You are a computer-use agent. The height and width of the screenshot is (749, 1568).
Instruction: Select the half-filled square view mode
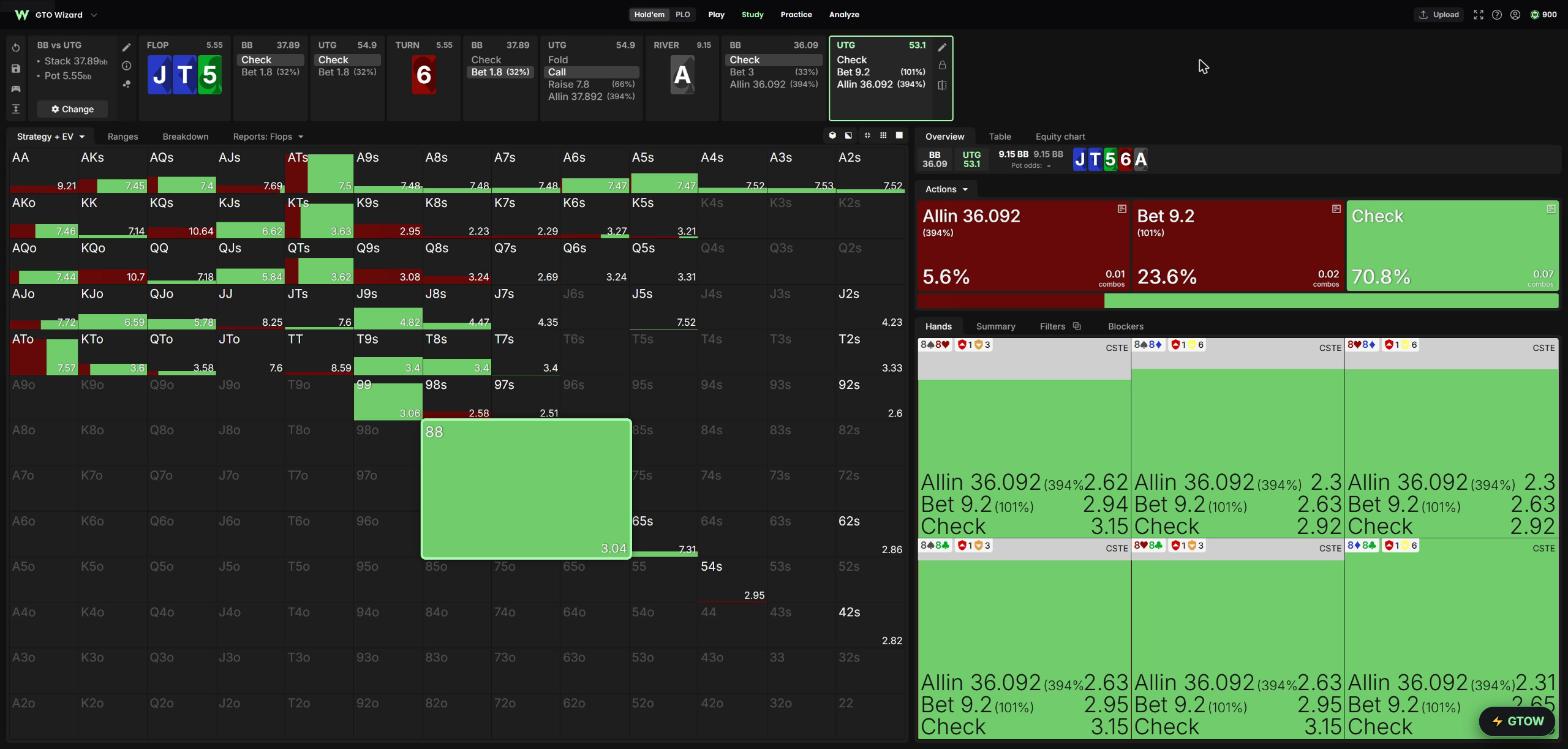pyautogui.click(x=849, y=136)
